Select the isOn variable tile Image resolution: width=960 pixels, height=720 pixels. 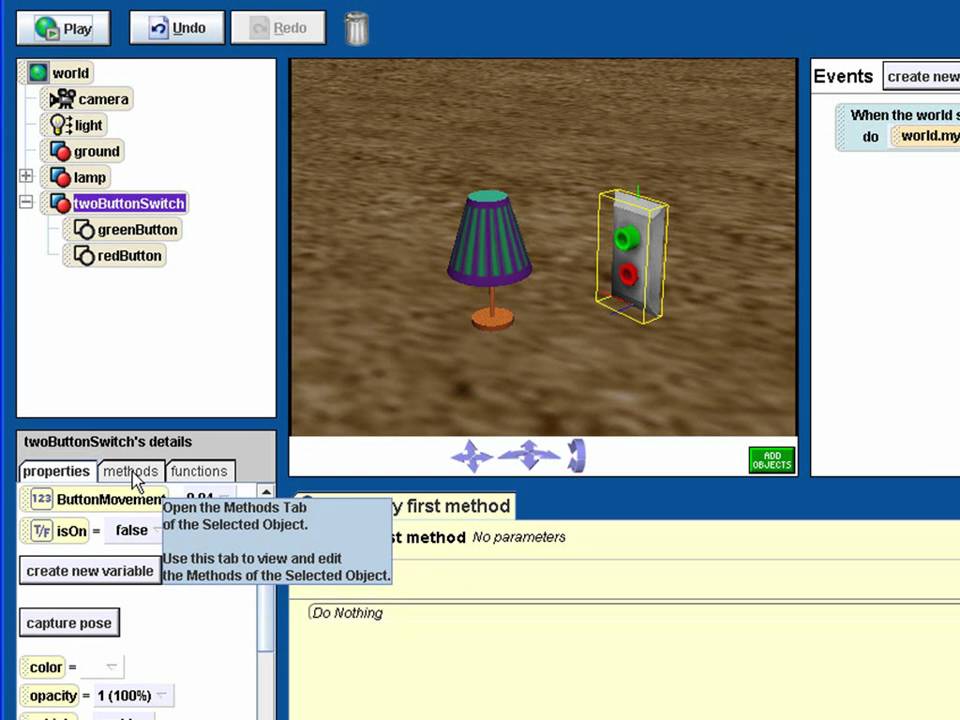tap(54, 530)
